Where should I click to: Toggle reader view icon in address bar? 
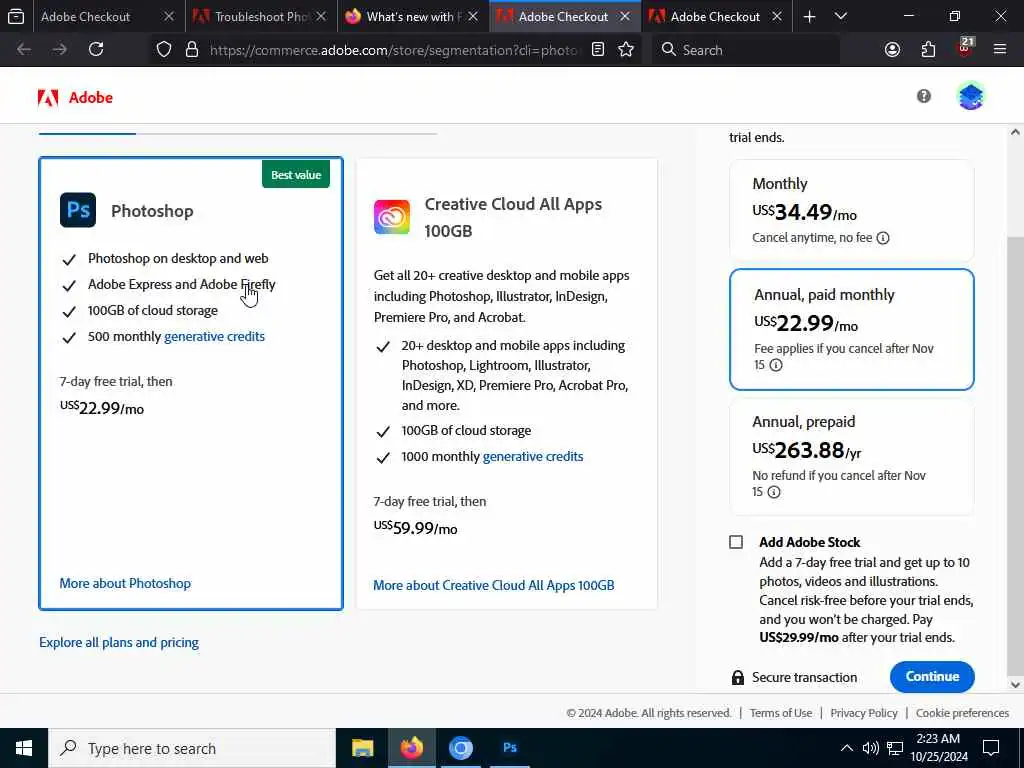[x=598, y=49]
